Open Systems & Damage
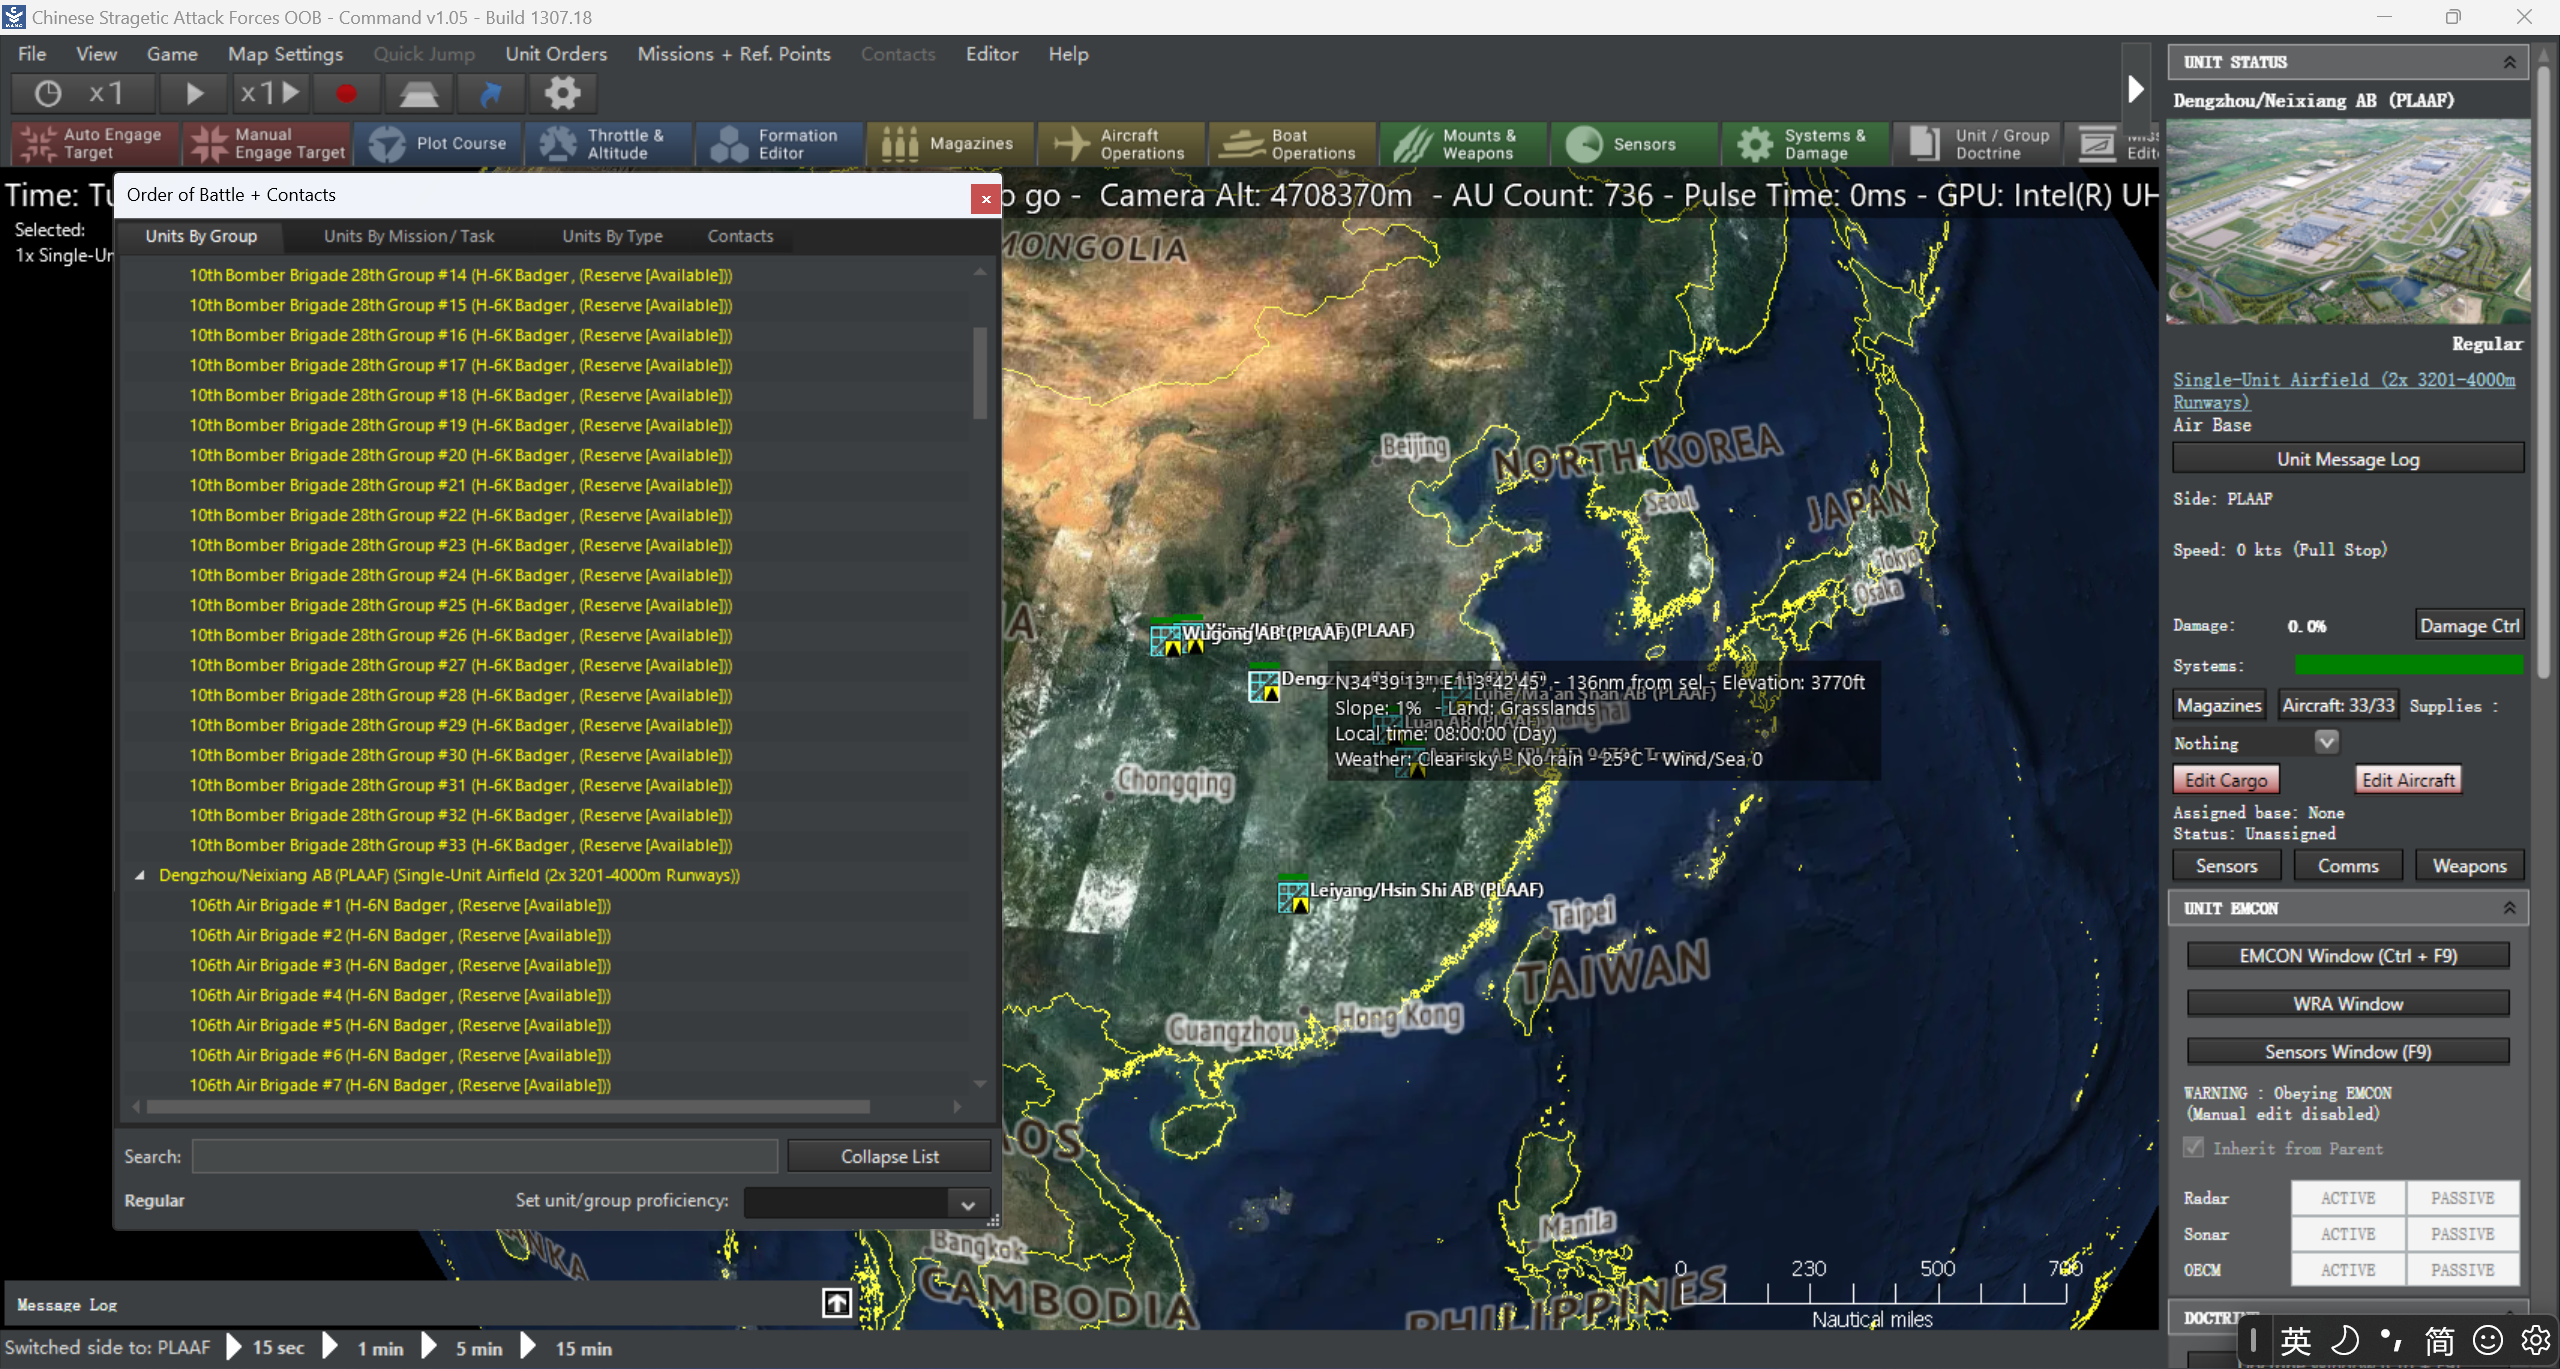Image resolution: width=2560 pixels, height=1369 pixels. point(1806,144)
